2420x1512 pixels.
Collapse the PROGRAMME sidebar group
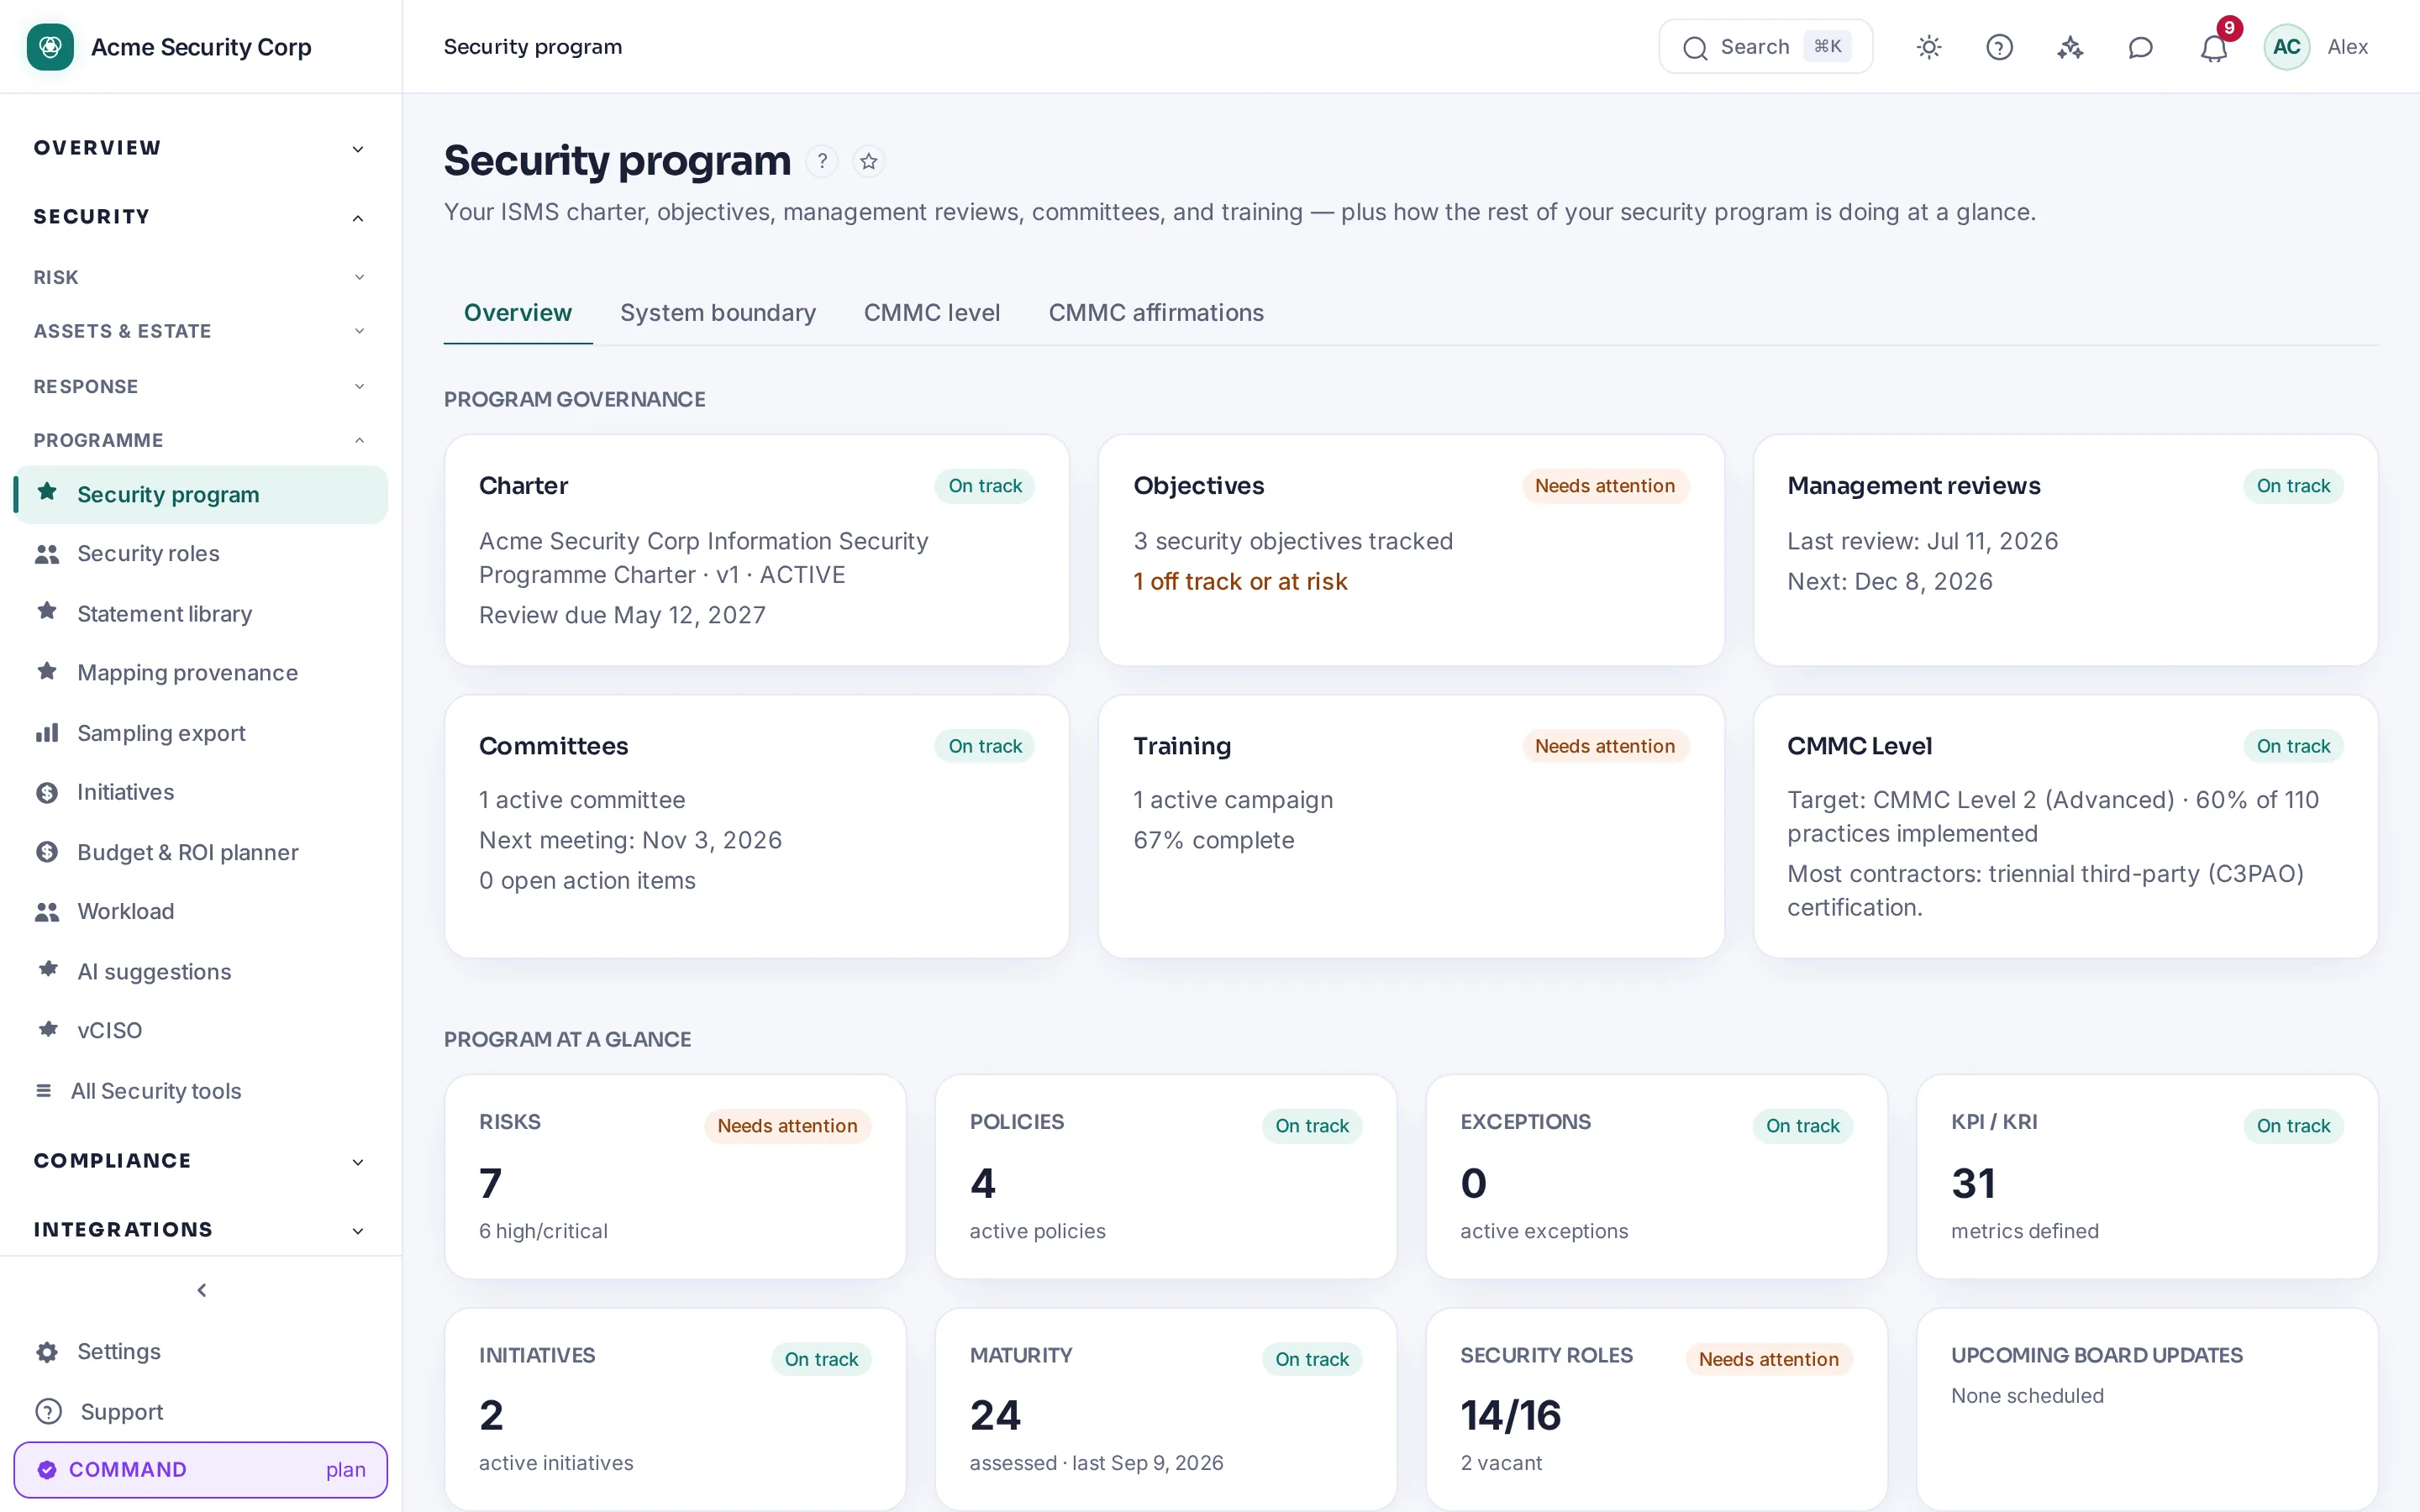[x=200, y=440]
